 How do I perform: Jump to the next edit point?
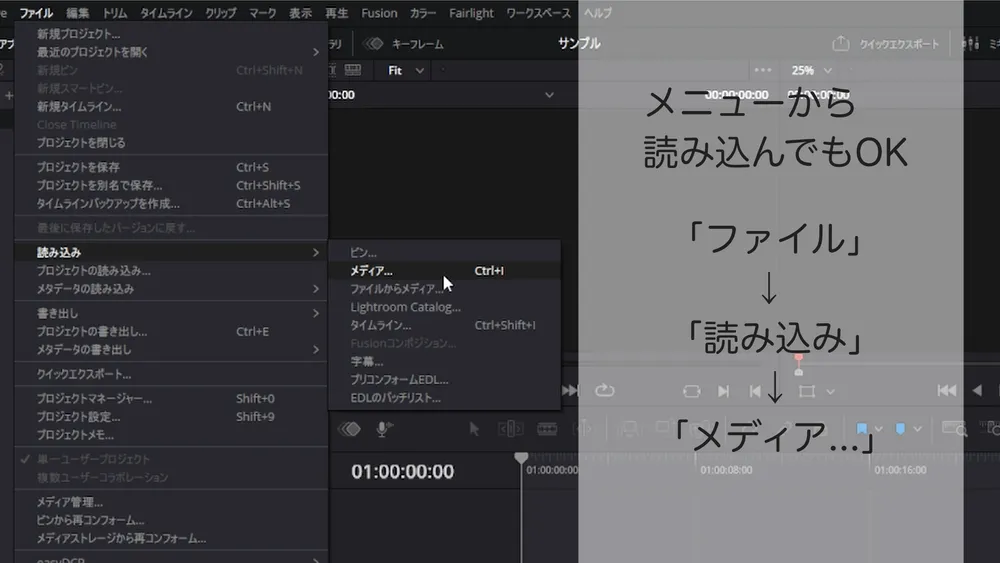(723, 391)
